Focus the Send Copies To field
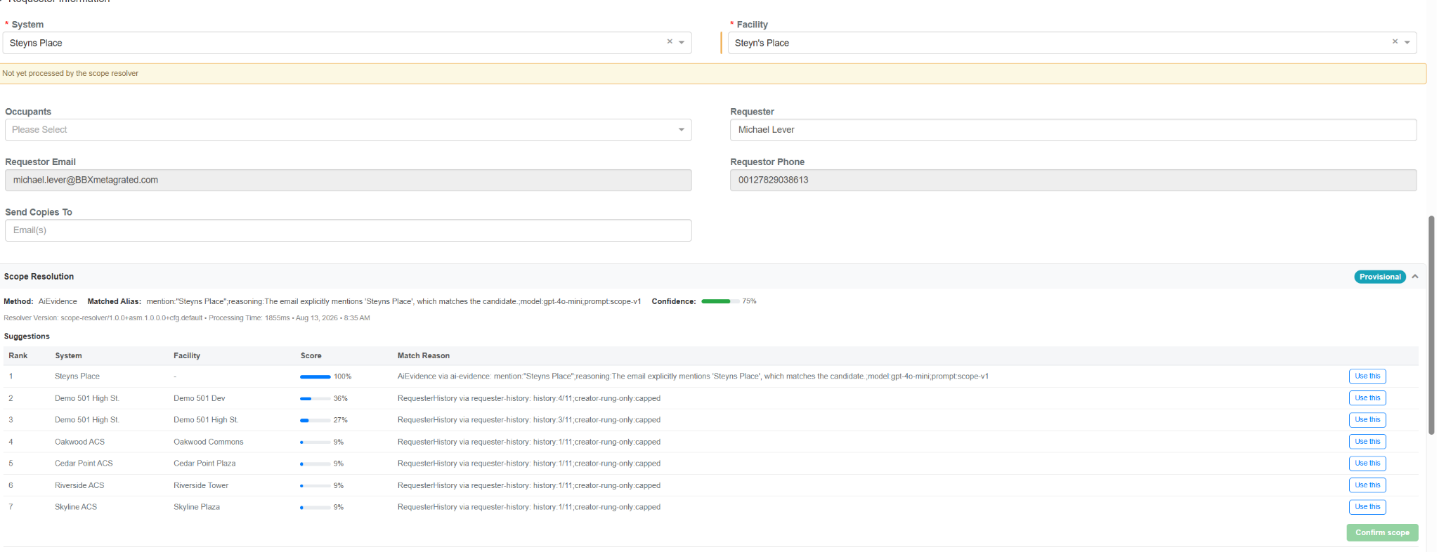Viewport: 1439px width, 552px height. (347, 230)
